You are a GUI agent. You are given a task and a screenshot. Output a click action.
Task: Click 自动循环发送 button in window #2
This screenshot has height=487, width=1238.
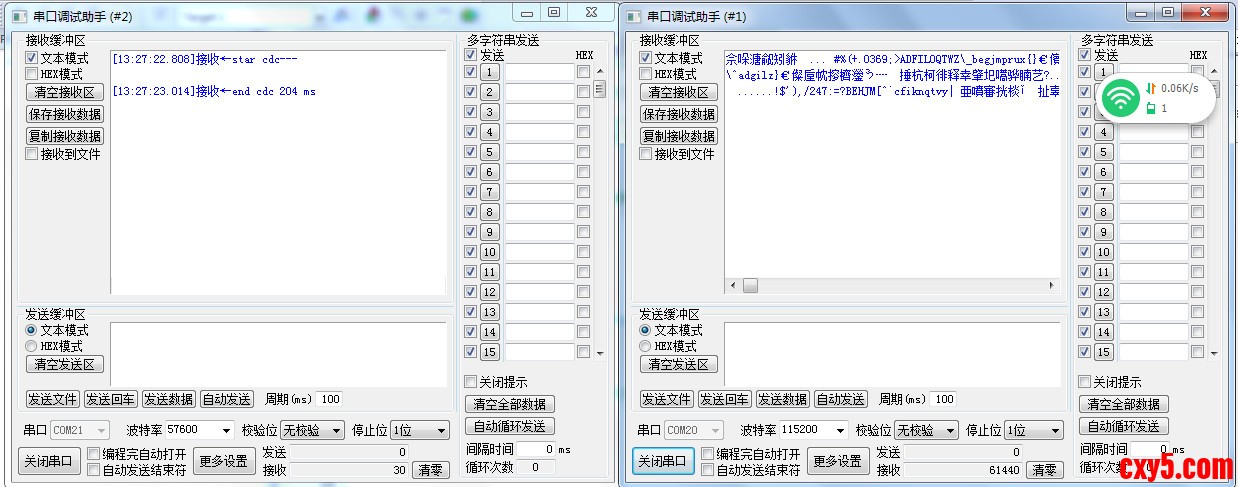click(x=509, y=426)
